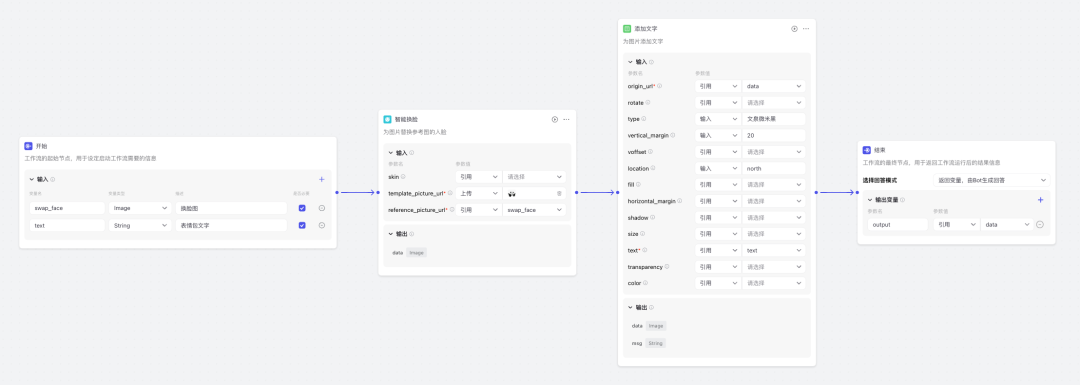Remove the swap_face variable row
The height and width of the screenshot is (385, 1080).
tap(322, 208)
